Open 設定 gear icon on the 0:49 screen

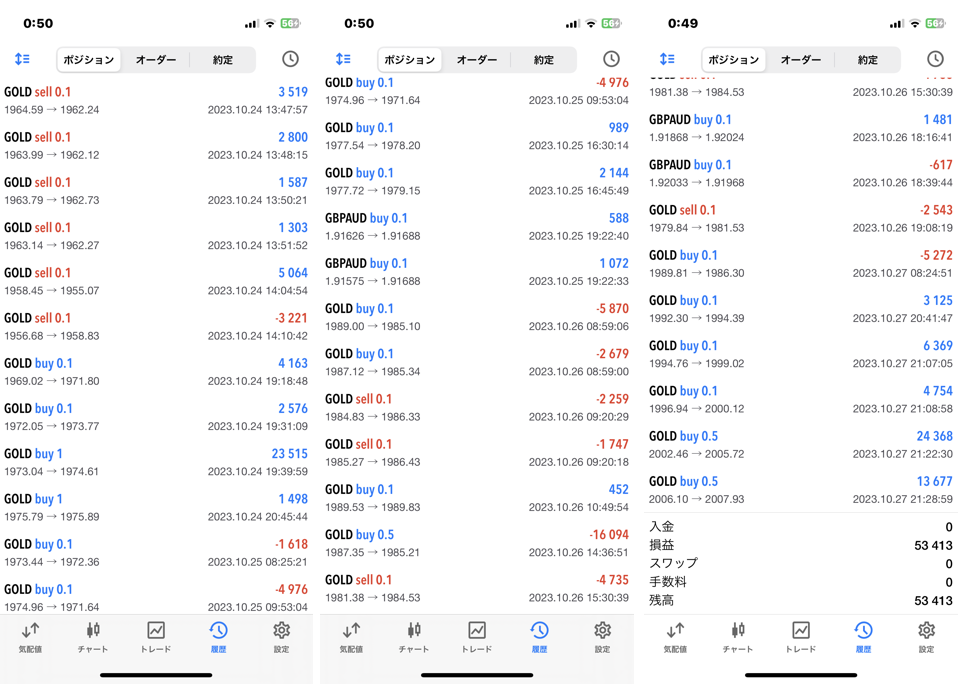(x=926, y=636)
